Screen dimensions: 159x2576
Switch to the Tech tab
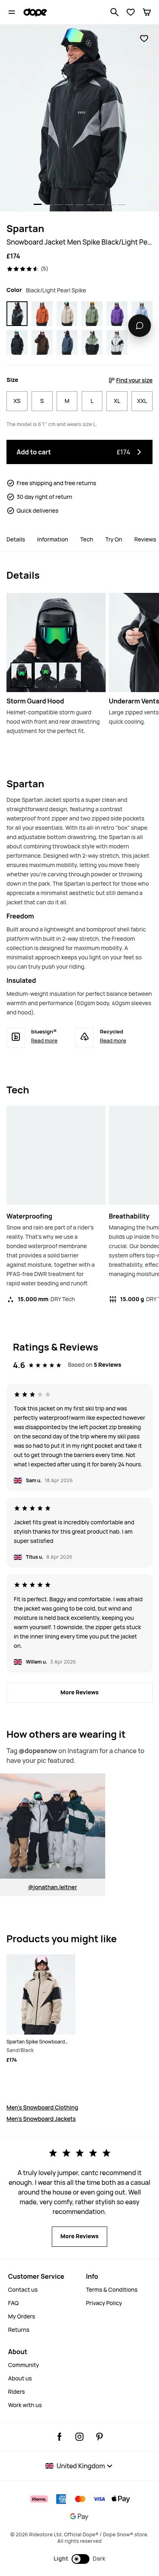pyautogui.click(x=87, y=539)
